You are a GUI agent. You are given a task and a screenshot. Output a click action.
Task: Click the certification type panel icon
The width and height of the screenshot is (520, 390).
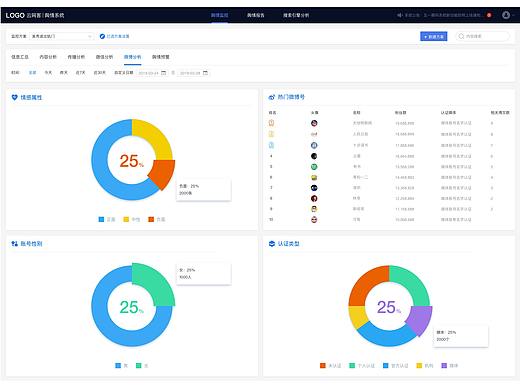coord(272,244)
